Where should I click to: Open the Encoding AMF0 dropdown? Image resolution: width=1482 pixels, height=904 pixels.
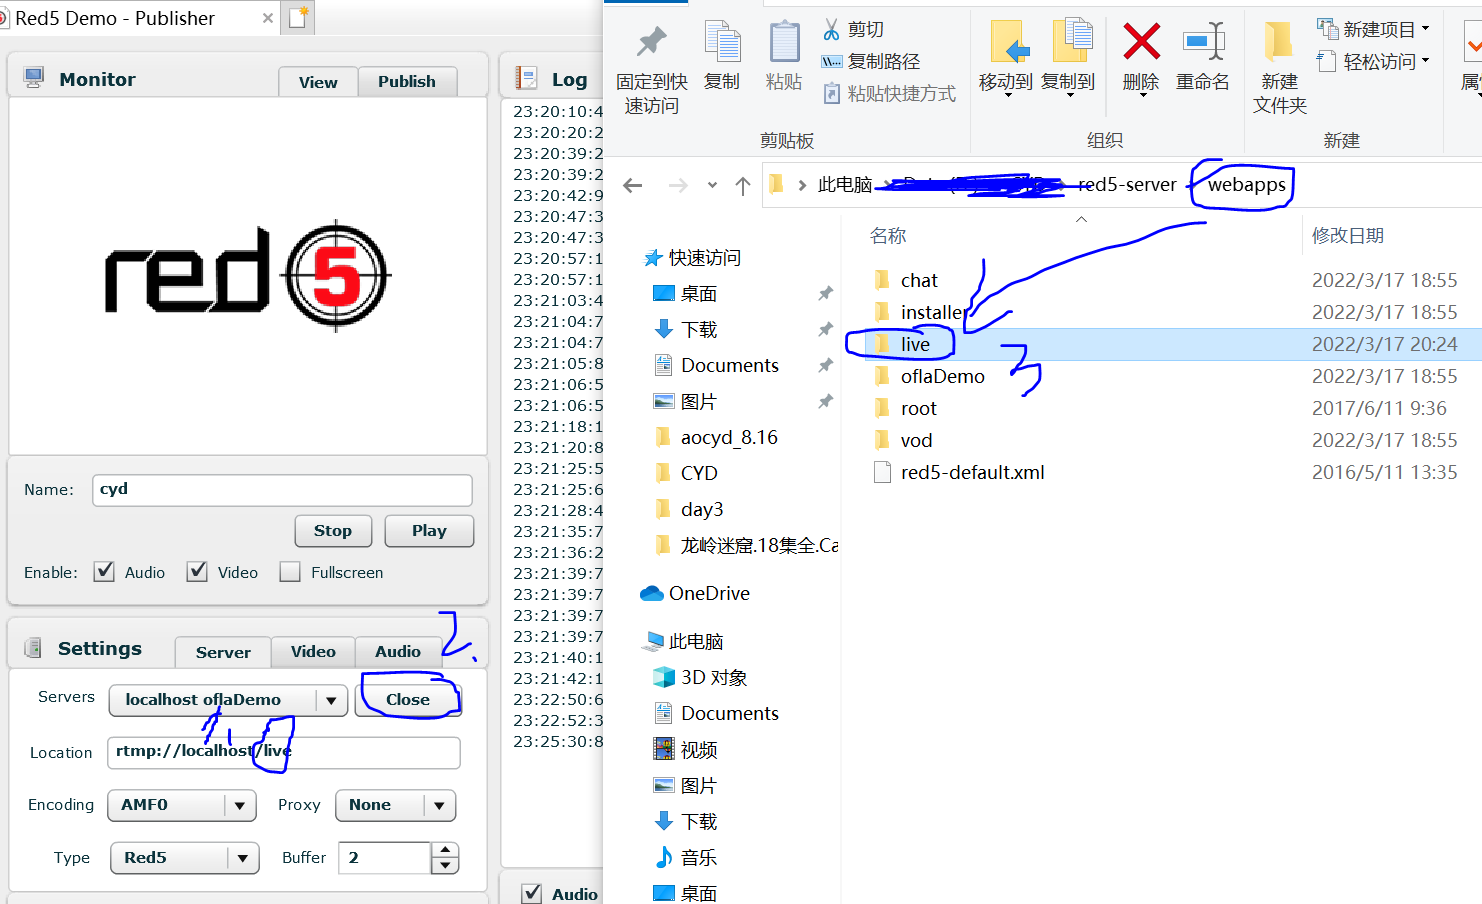[x=239, y=805]
